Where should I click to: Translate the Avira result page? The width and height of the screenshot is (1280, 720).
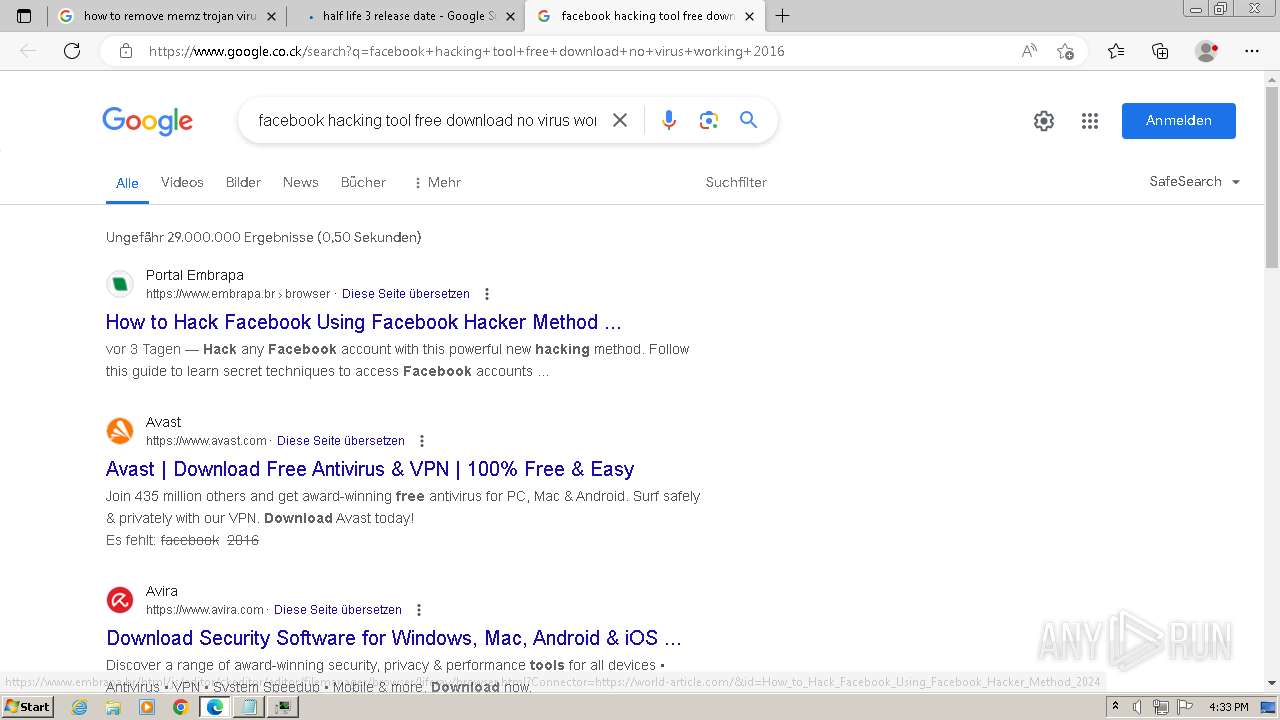(338, 610)
